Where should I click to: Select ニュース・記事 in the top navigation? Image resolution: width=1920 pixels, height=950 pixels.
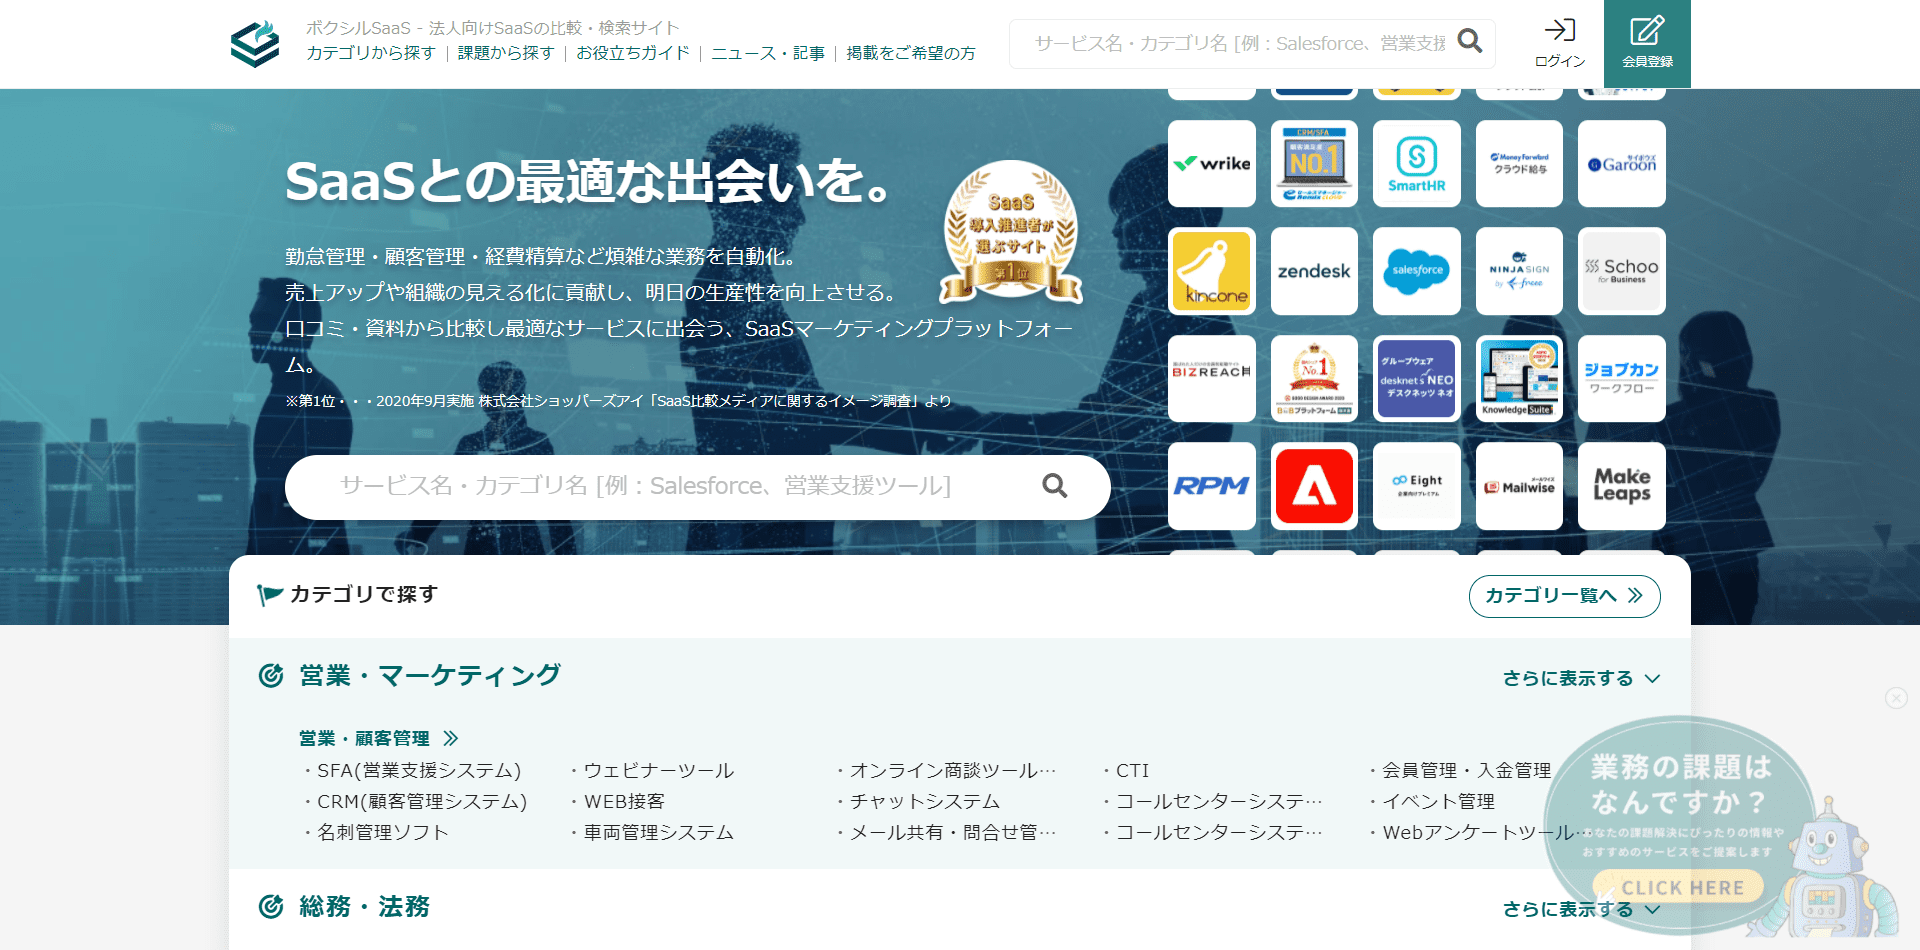tap(766, 54)
